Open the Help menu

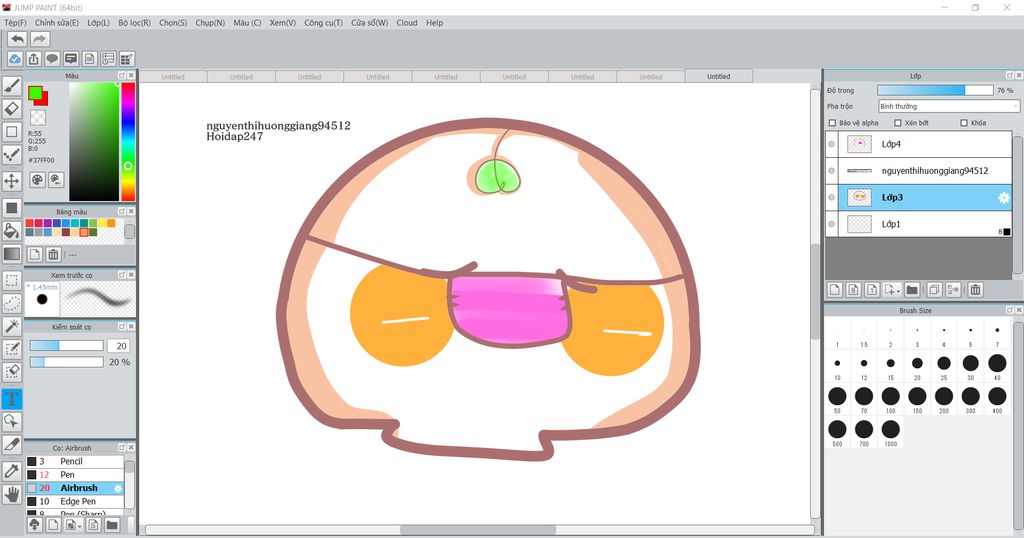(434, 23)
